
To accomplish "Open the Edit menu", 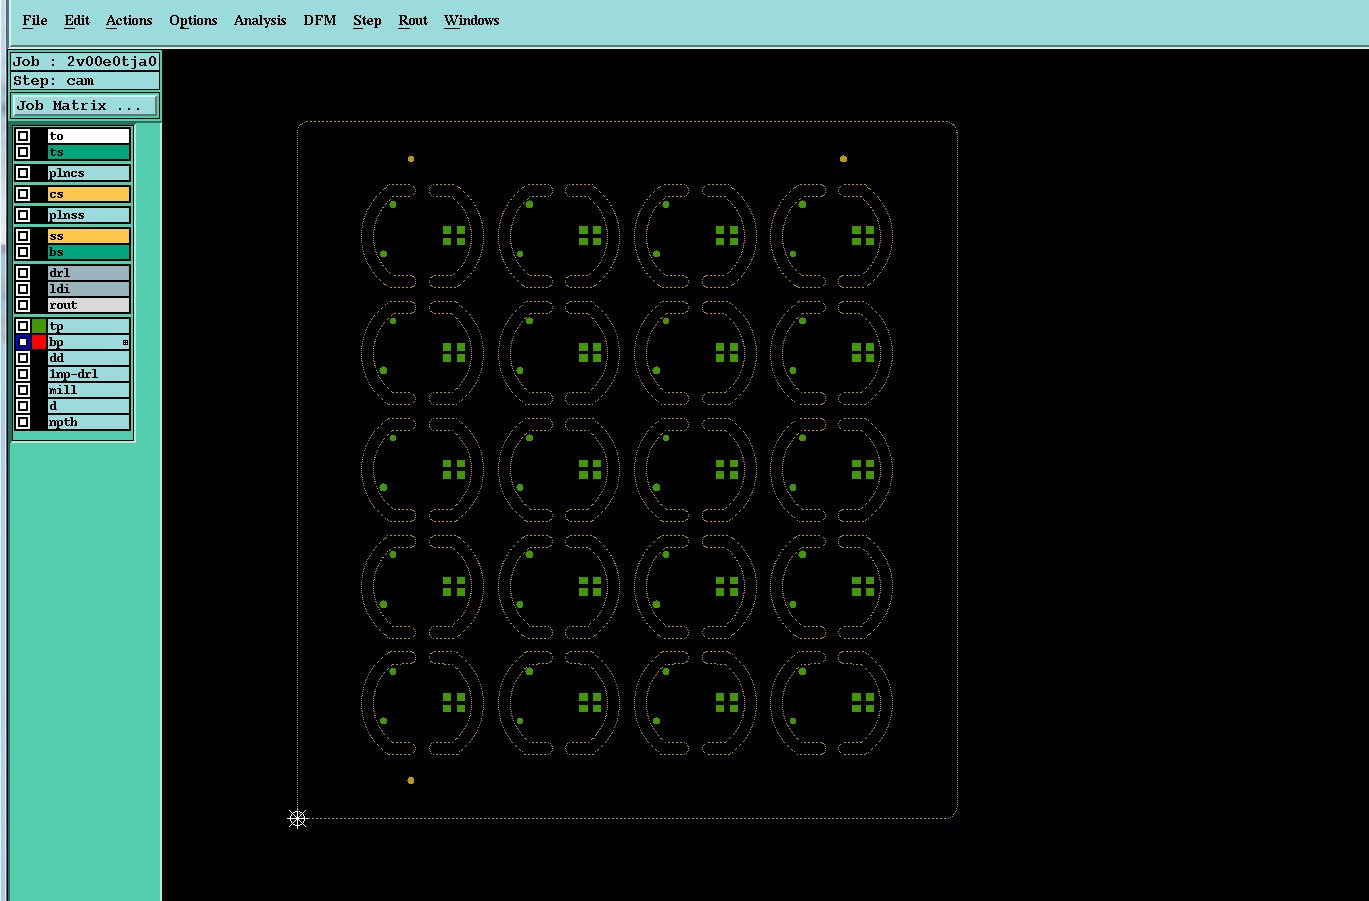I will (x=77, y=20).
